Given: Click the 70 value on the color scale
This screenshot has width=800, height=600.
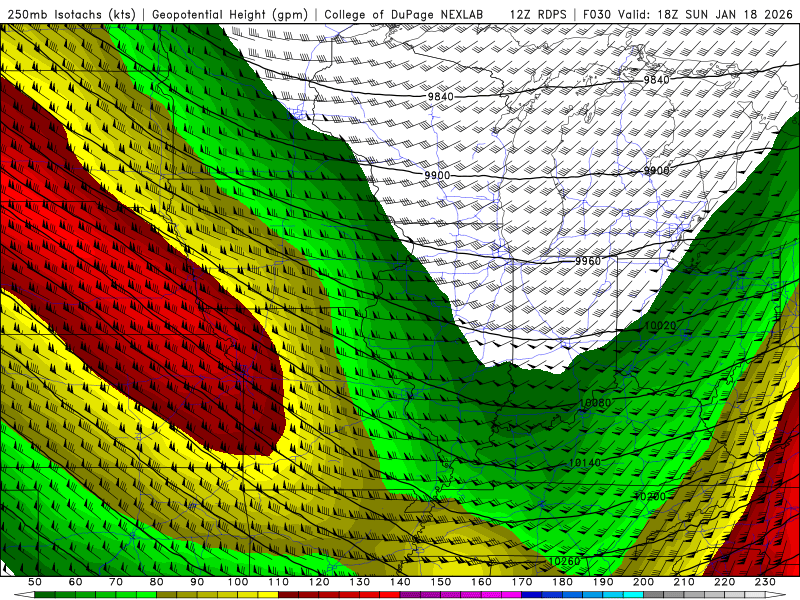Looking at the screenshot, I should (116, 582).
